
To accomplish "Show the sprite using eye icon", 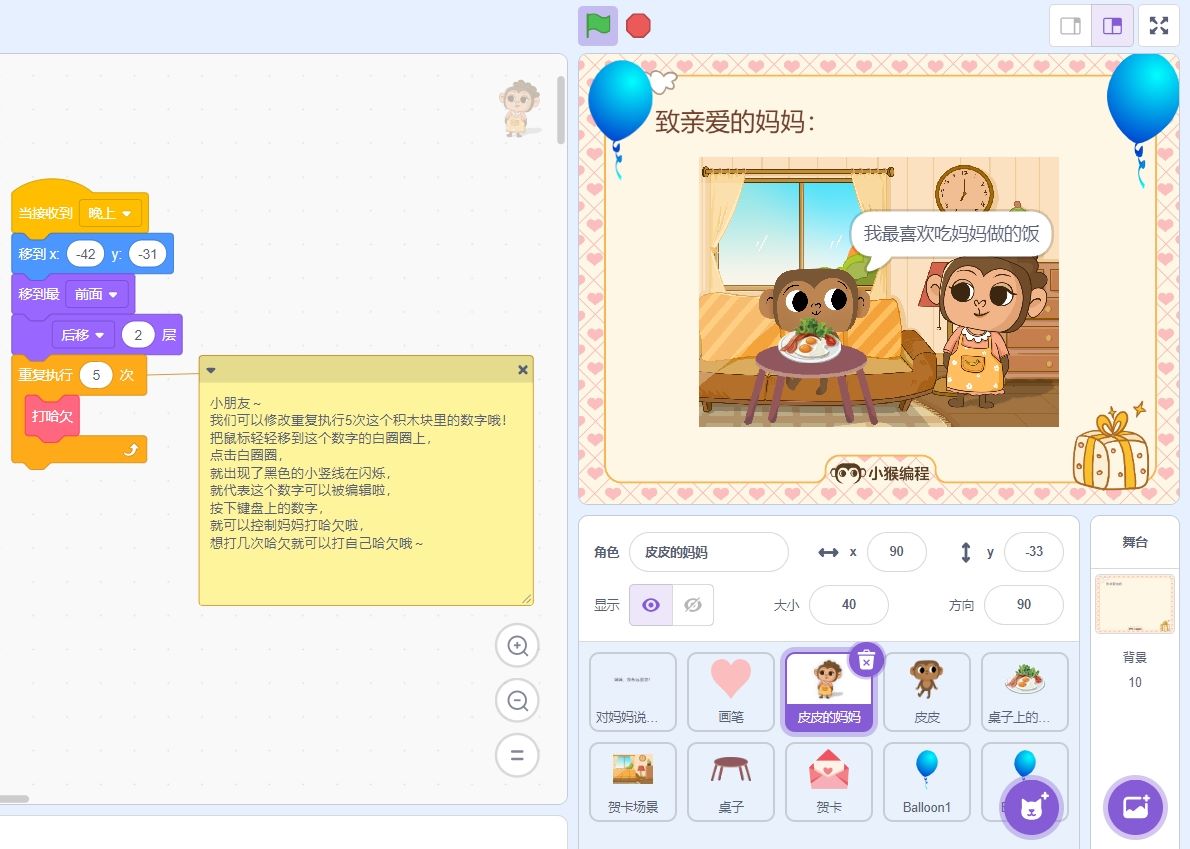I will tap(651, 605).
